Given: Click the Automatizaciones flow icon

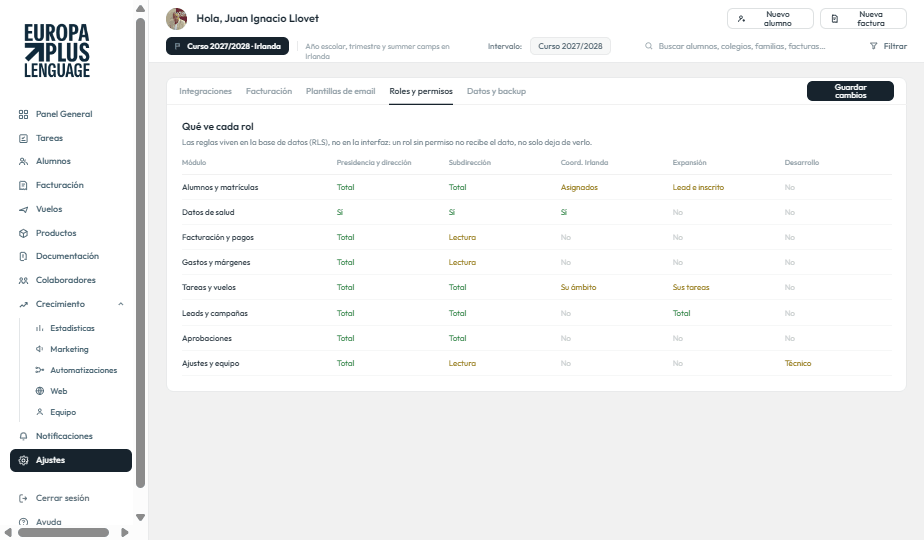Looking at the screenshot, I should (39, 370).
